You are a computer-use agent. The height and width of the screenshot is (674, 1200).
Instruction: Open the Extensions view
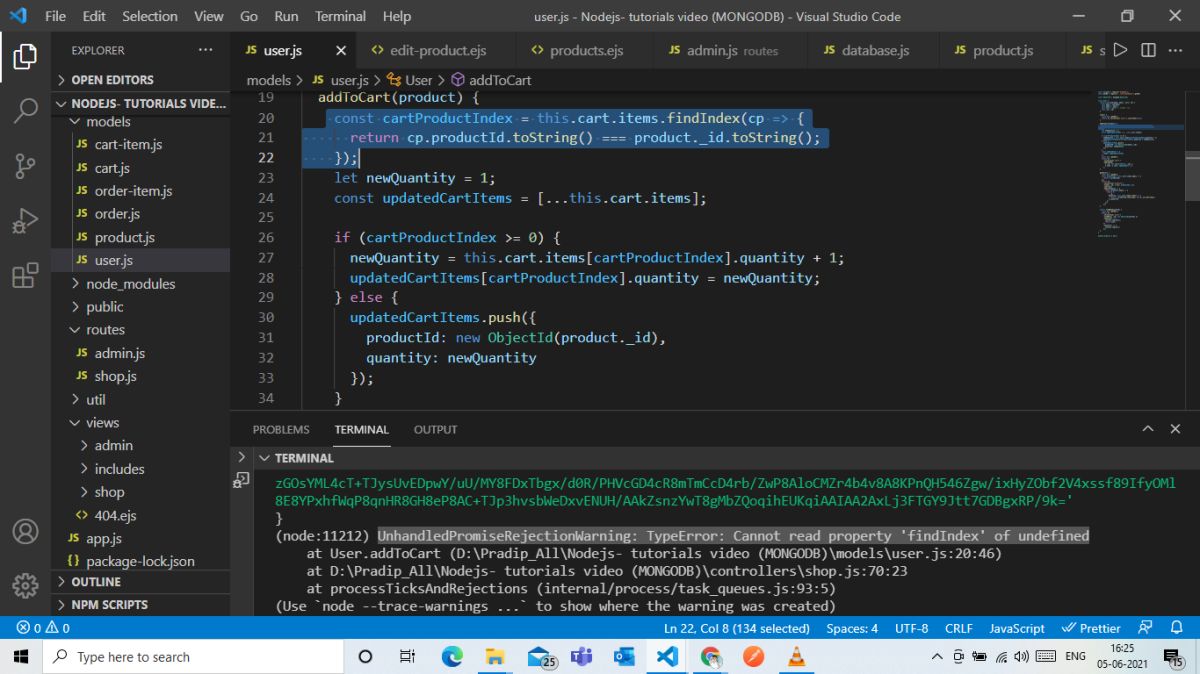[25, 275]
